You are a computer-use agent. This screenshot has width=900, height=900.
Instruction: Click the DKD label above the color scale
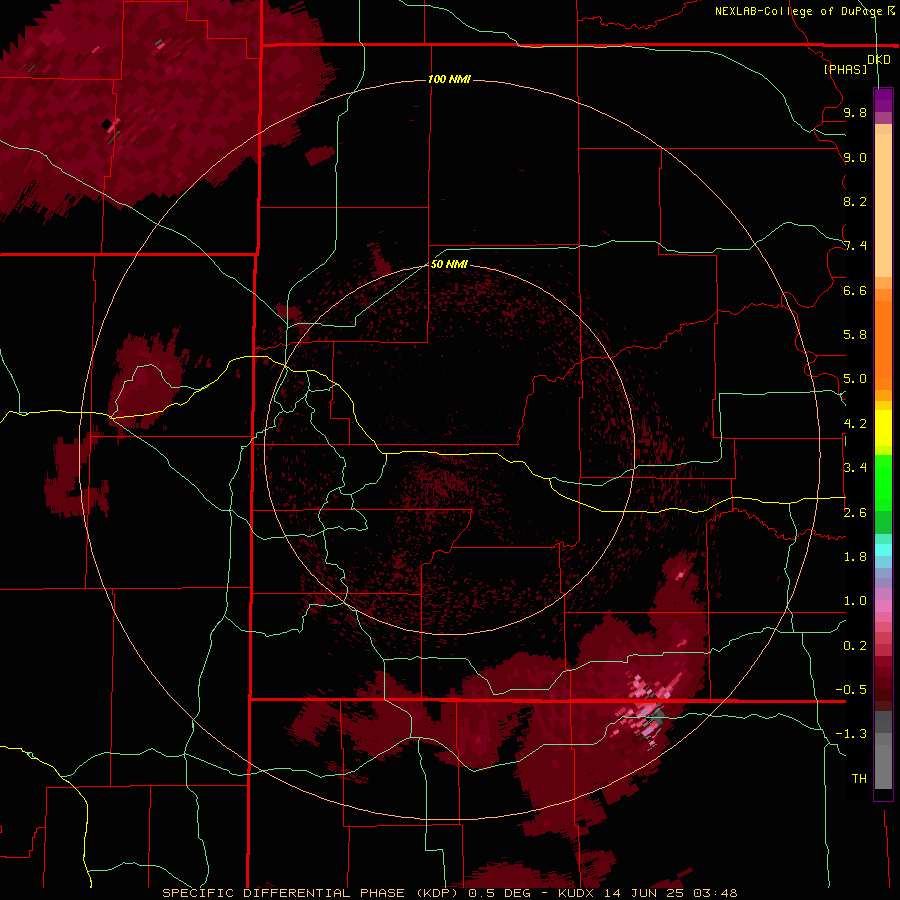(x=879, y=60)
